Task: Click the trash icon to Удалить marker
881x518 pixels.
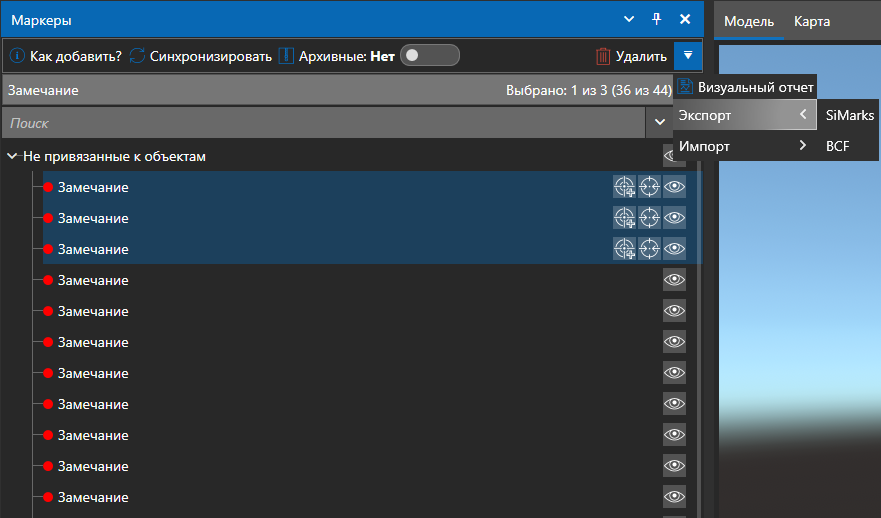Action: click(603, 56)
